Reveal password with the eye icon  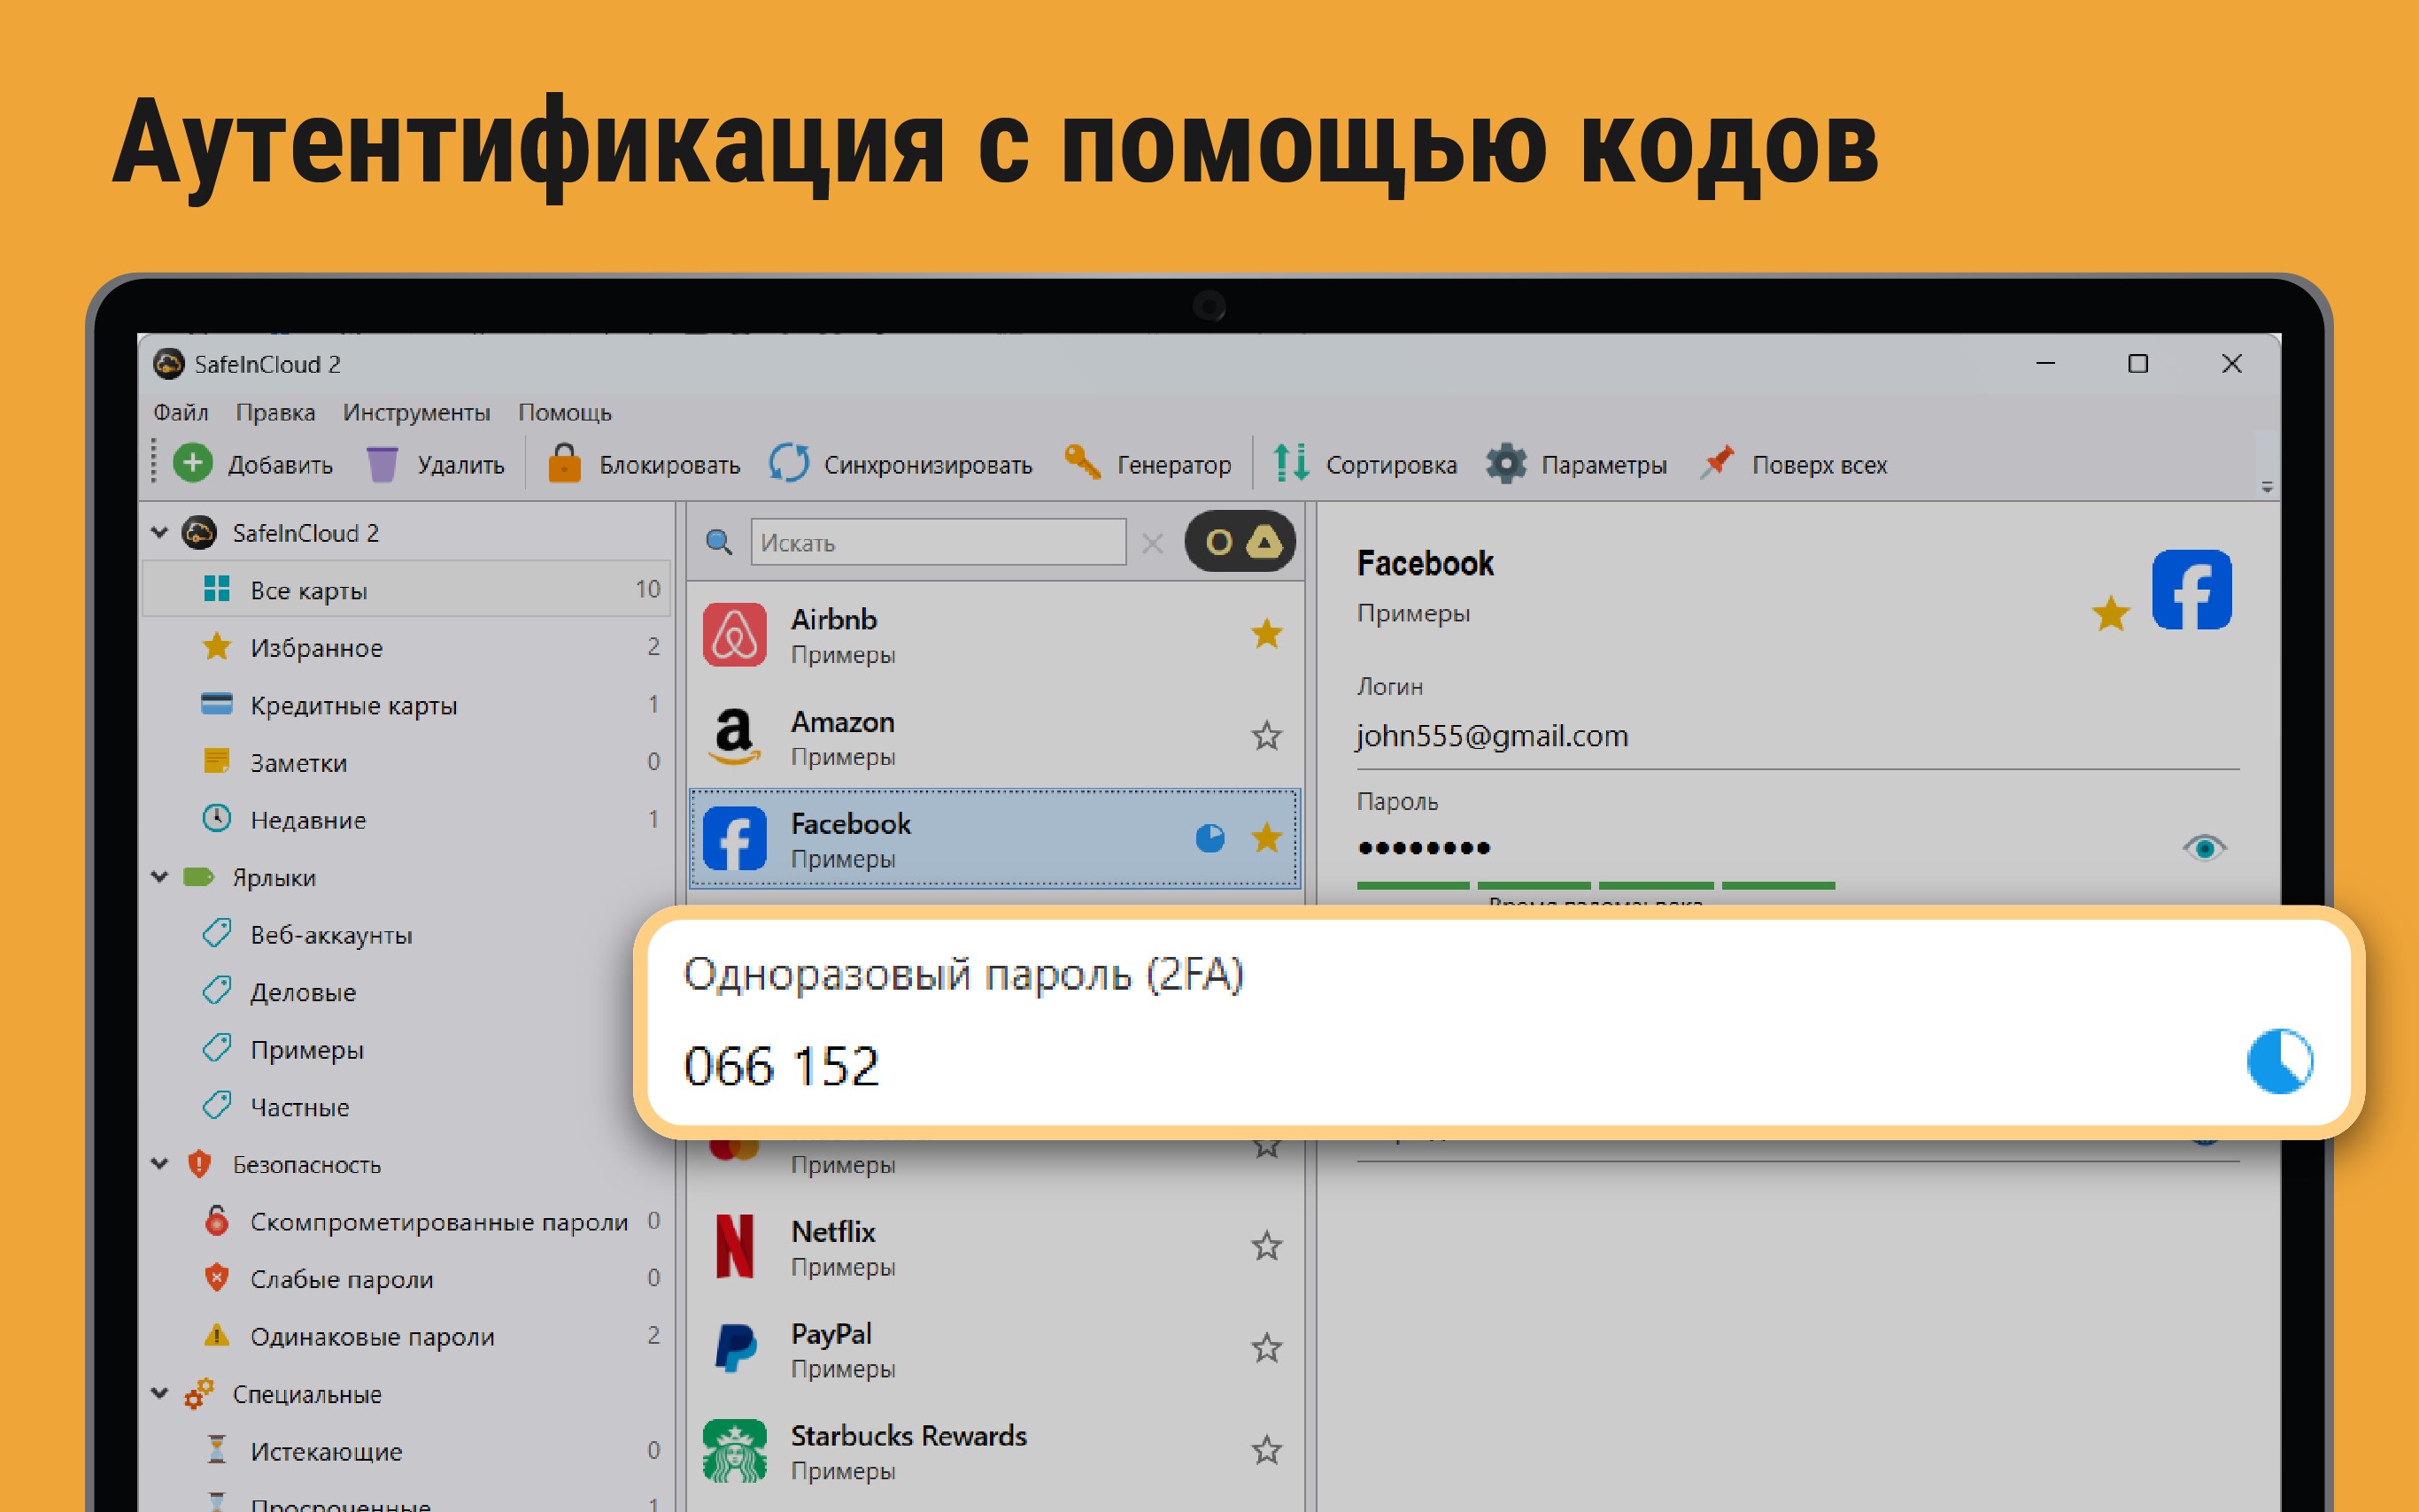click(x=2203, y=848)
